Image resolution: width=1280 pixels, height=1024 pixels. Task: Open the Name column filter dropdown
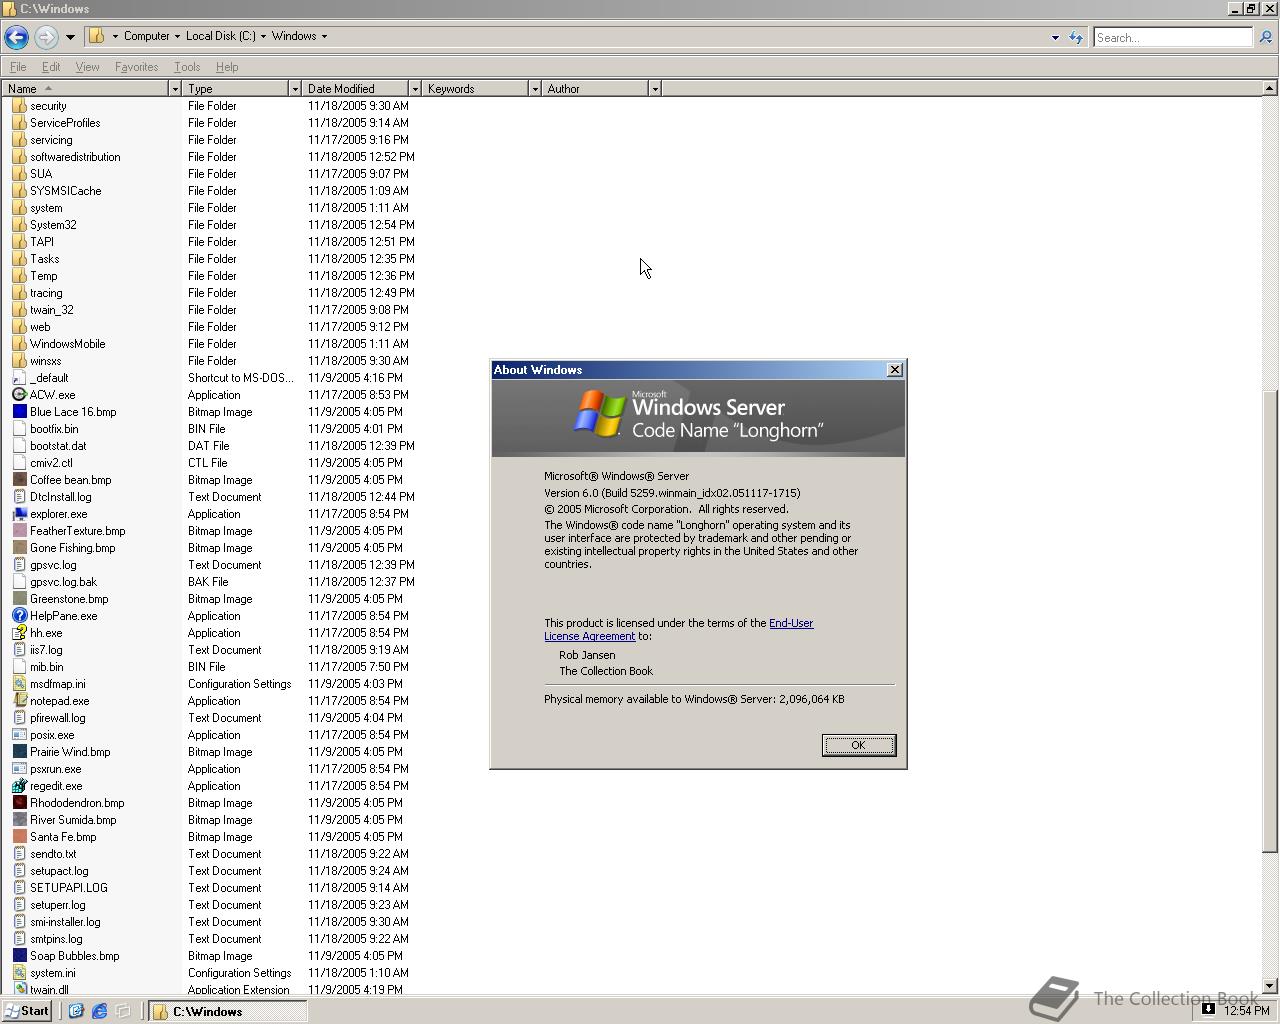click(175, 89)
